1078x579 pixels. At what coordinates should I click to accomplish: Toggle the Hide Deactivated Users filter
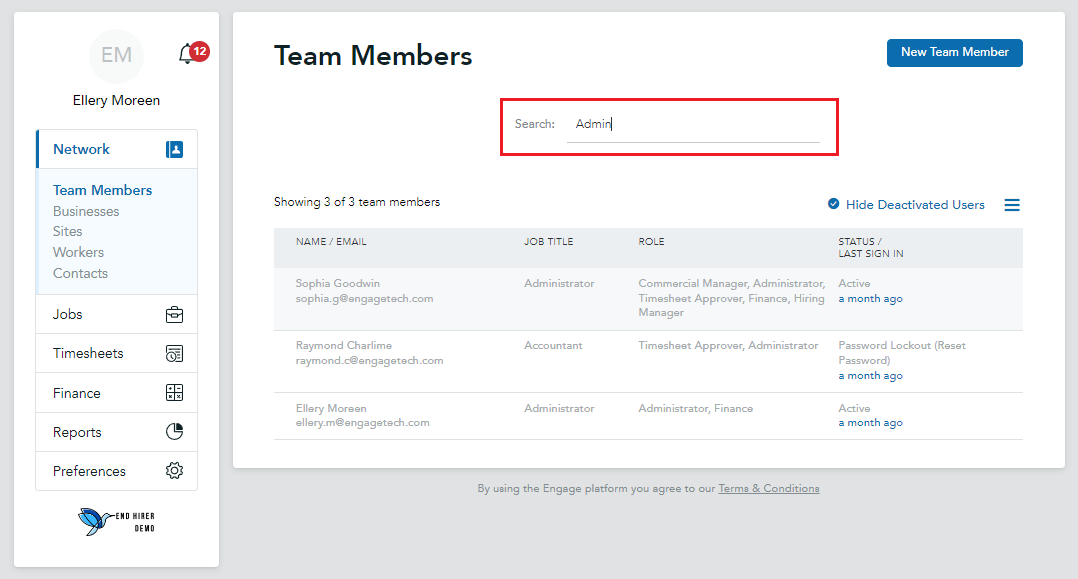[905, 204]
